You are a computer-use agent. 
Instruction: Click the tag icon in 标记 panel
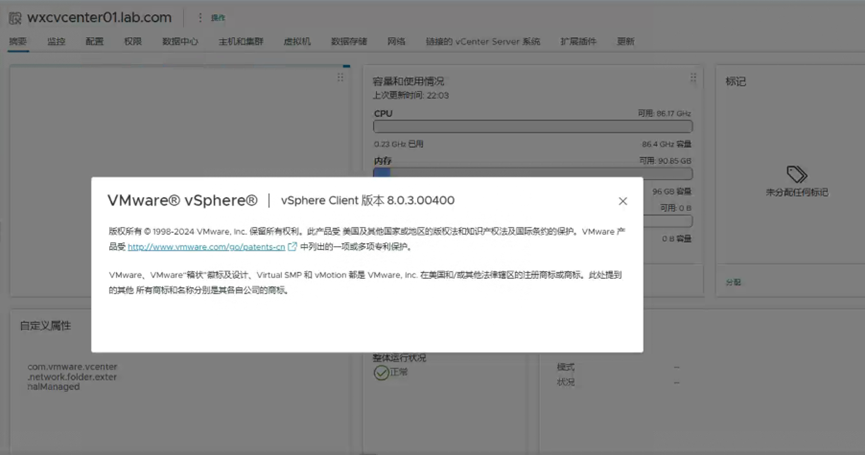(x=797, y=174)
